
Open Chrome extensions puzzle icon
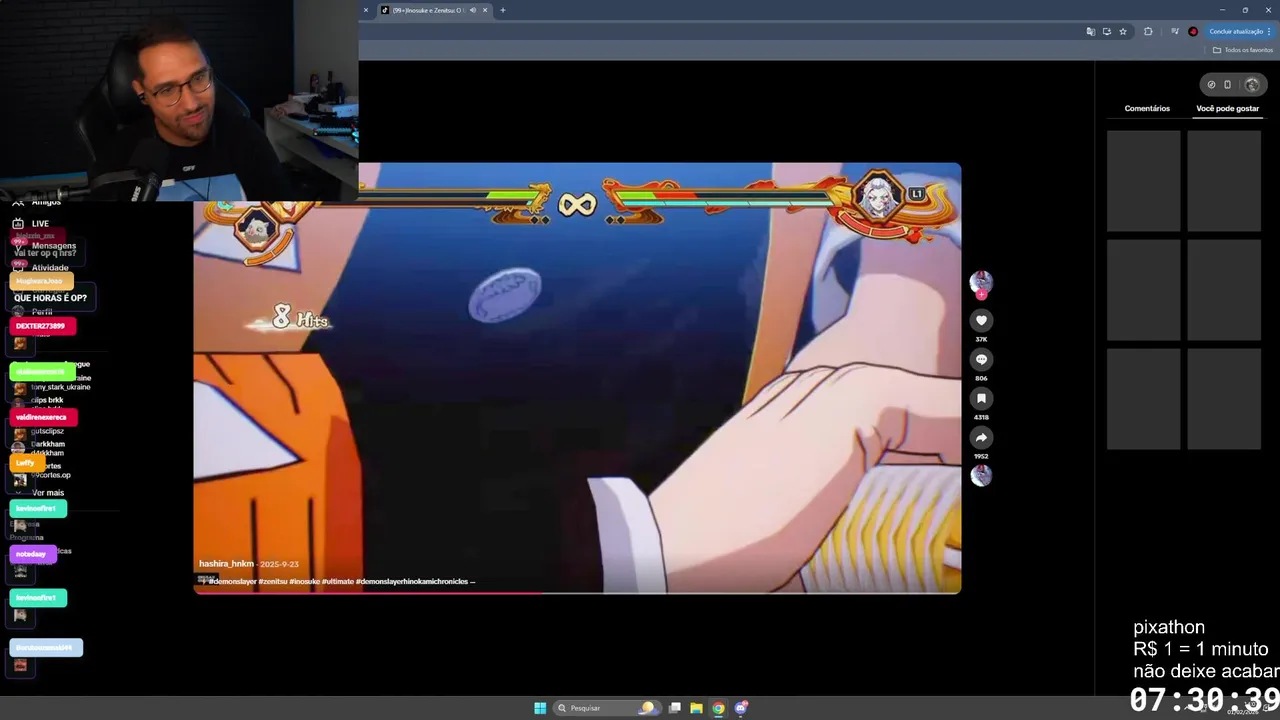click(1148, 31)
